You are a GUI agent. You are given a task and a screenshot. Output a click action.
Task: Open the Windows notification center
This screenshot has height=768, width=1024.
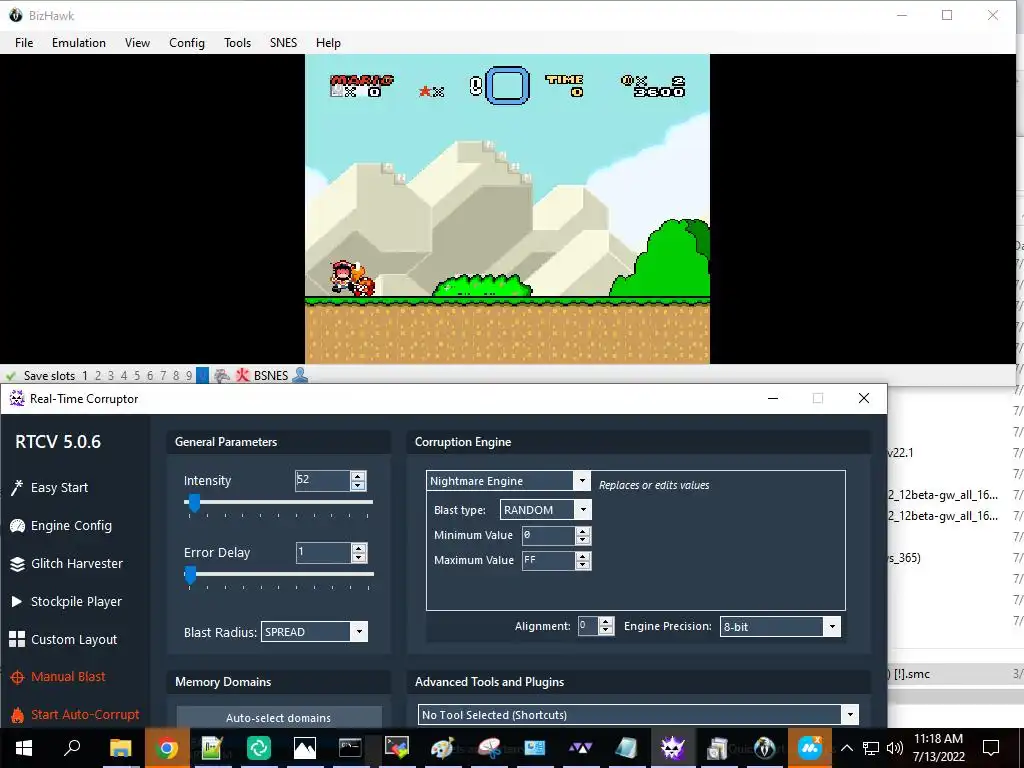pyautogui.click(x=991, y=748)
